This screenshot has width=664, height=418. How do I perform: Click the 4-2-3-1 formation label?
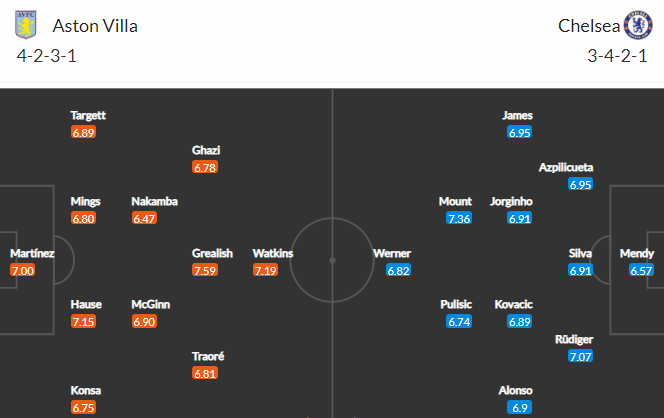pos(47,56)
